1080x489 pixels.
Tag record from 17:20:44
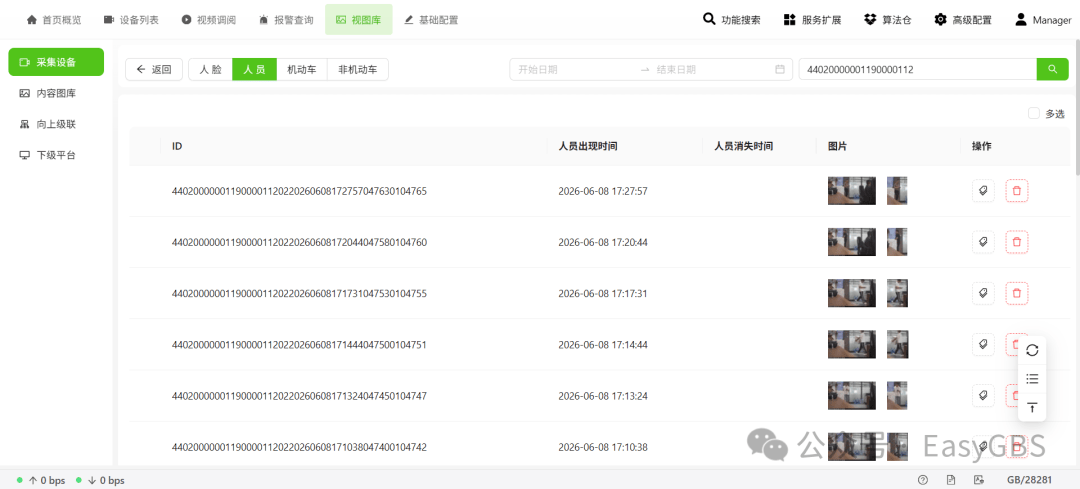click(983, 242)
